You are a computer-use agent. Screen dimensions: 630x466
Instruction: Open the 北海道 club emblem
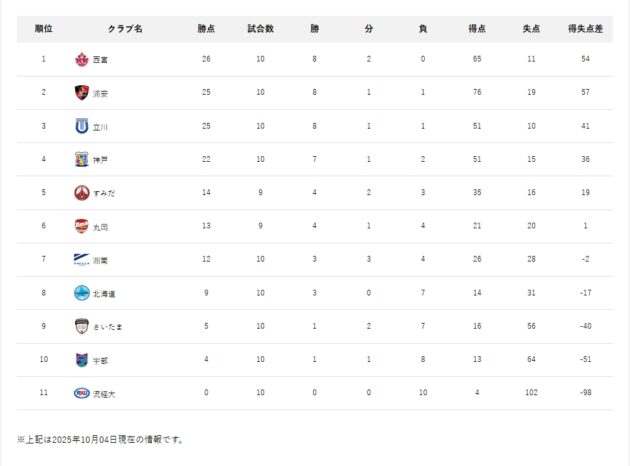point(82,293)
